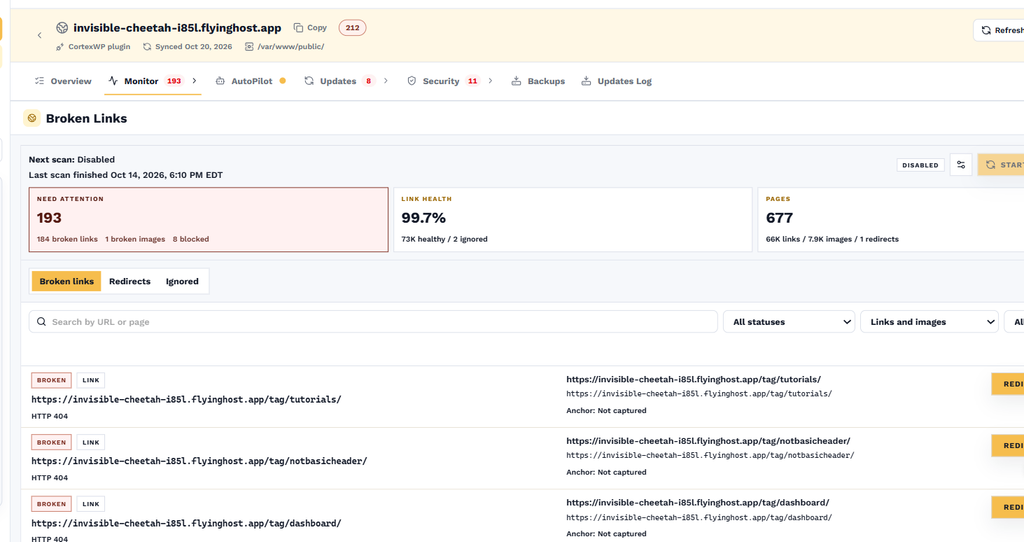This screenshot has width=1024, height=542.
Task: Click the HTTP 404 status under the tutorials URL
Action: (x=50, y=416)
